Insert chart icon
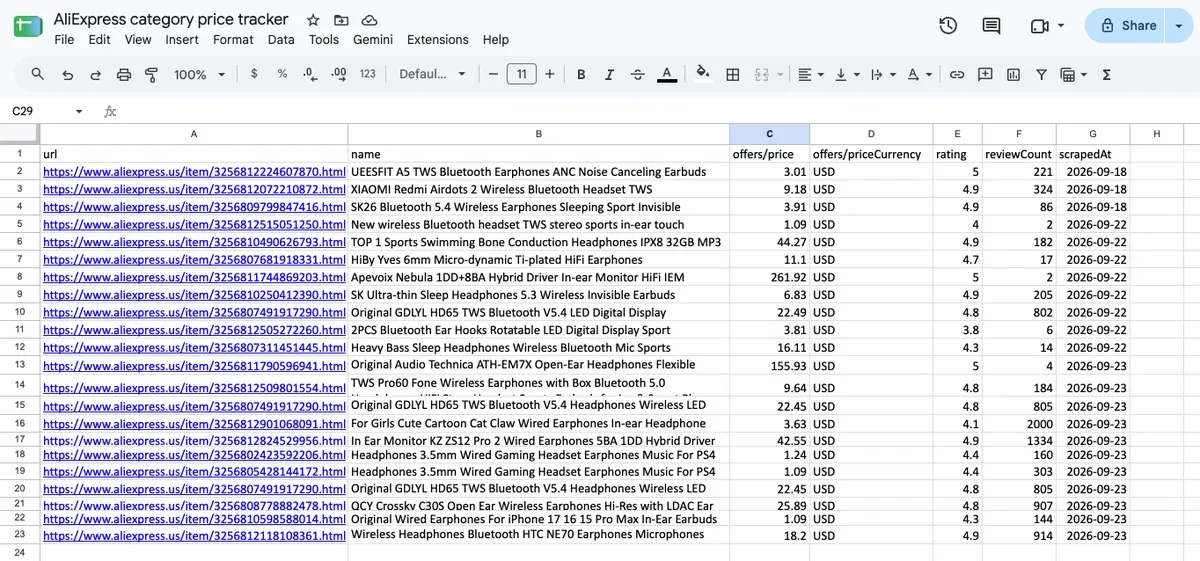 coord(1013,74)
